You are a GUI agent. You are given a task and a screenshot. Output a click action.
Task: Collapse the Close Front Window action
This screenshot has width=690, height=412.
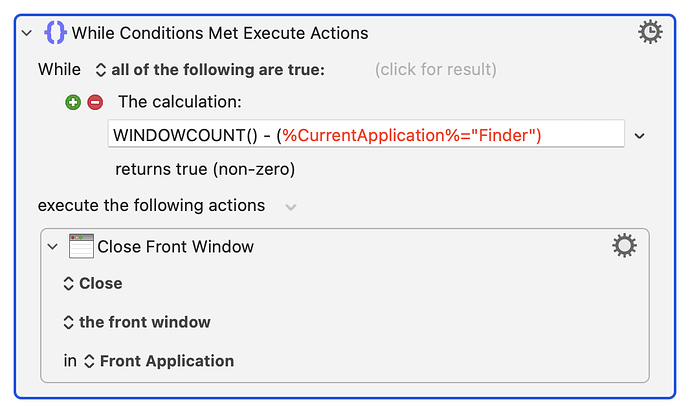53,247
